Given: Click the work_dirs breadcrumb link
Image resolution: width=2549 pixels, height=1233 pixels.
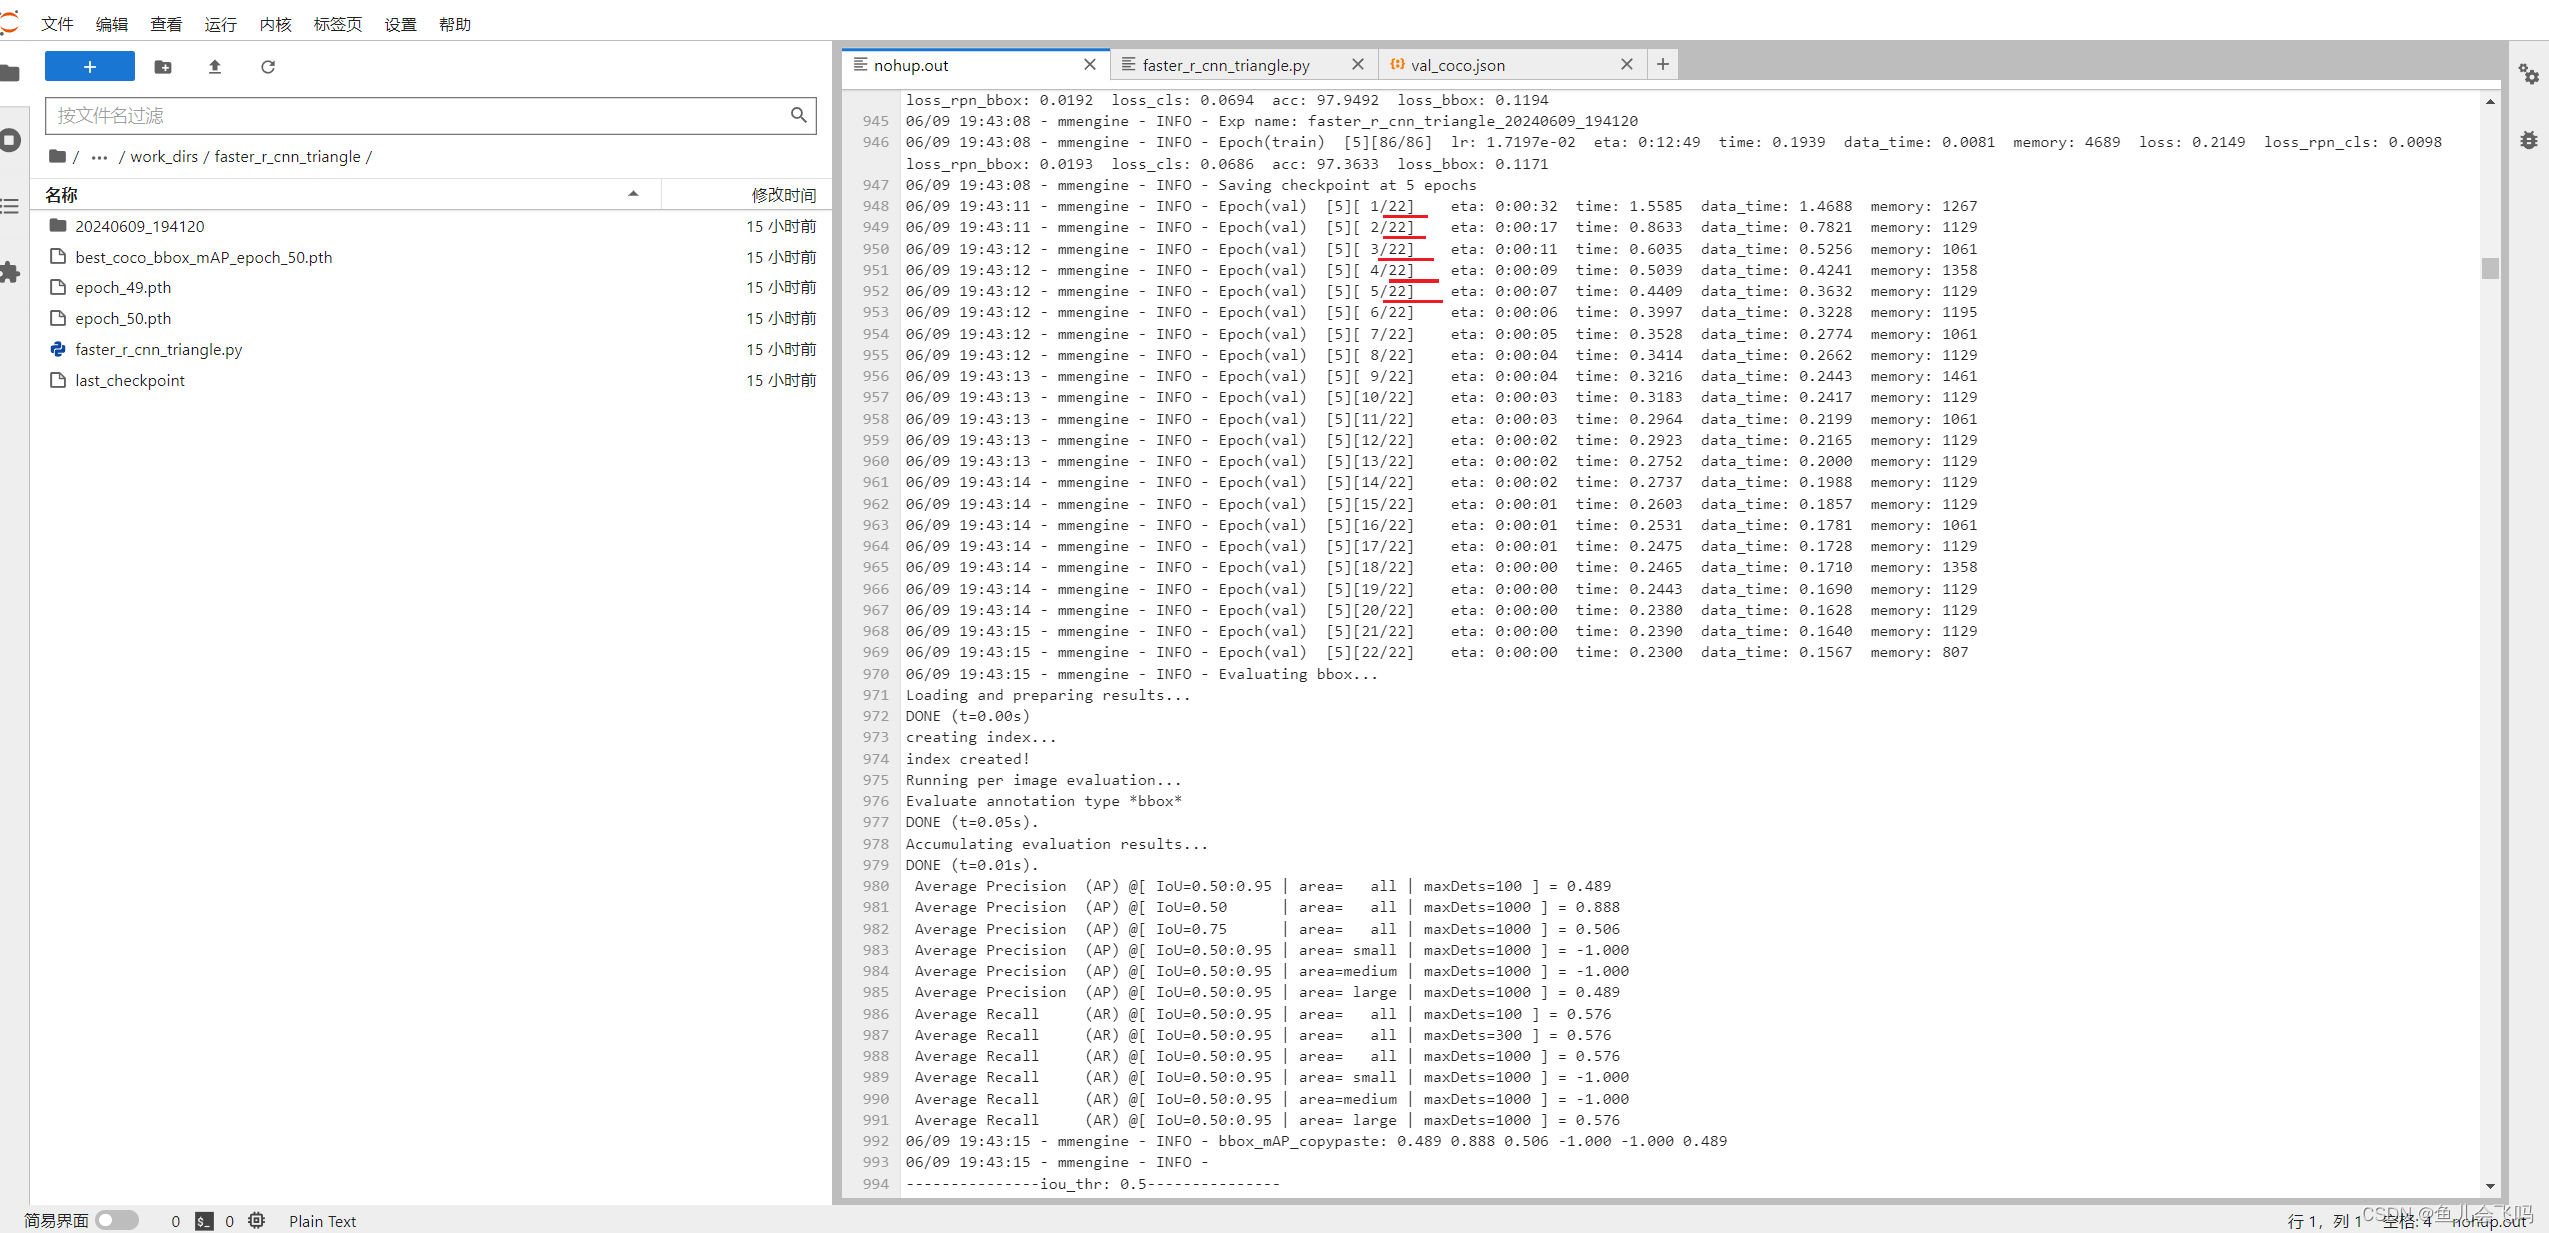Looking at the screenshot, I should click(164, 157).
